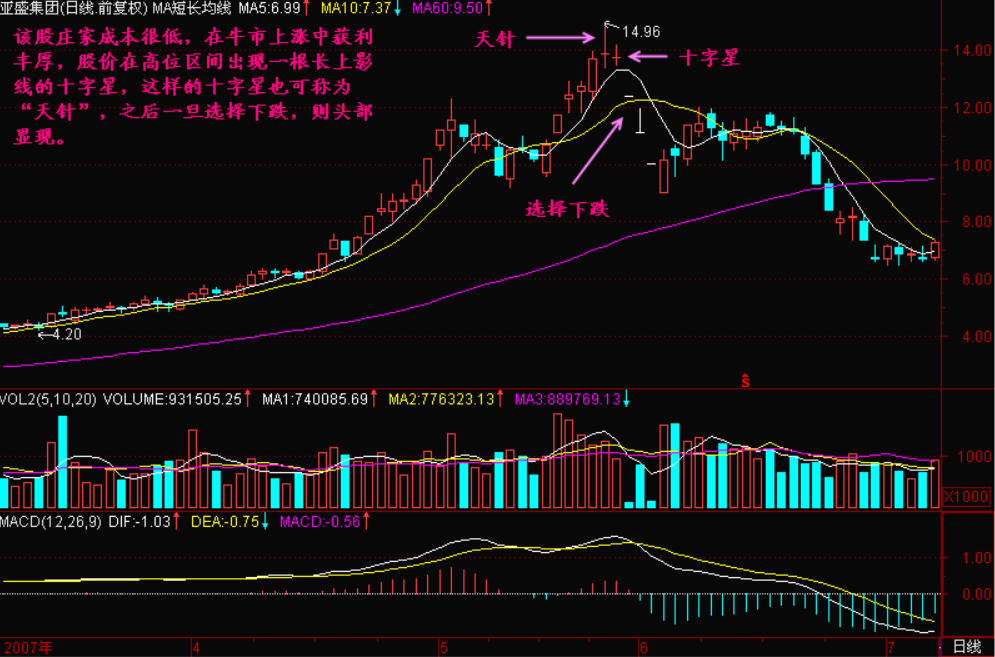Click the red up arrow after VOLUME:931505.25

(248, 399)
